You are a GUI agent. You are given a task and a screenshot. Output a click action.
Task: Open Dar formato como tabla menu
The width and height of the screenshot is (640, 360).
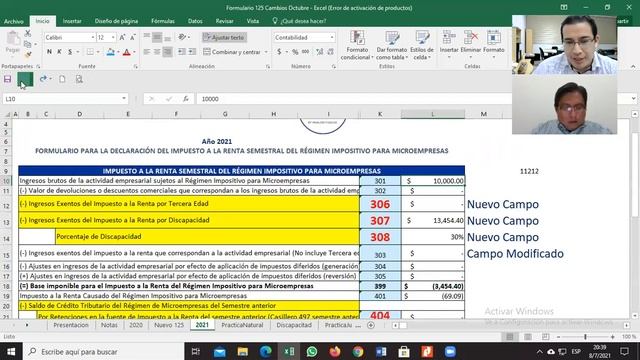coord(392,45)
